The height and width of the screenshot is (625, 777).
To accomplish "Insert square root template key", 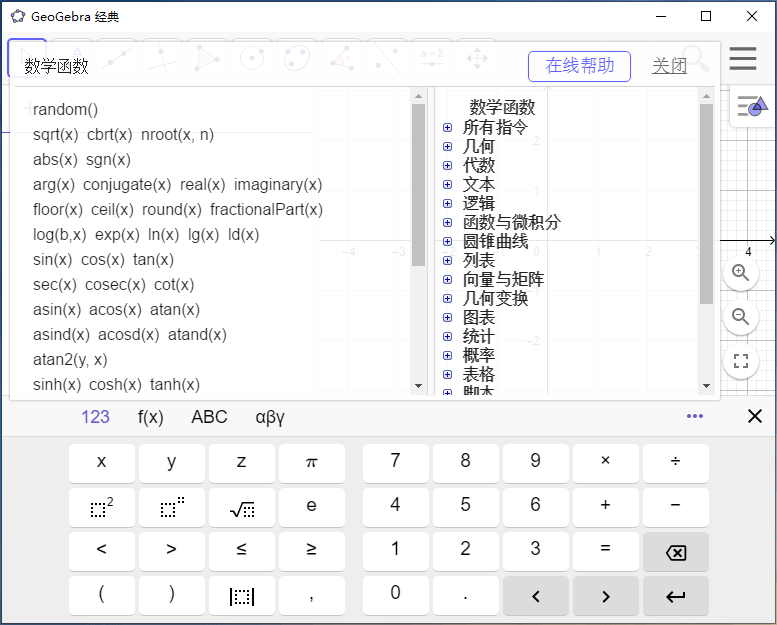I will pos(242,508).
